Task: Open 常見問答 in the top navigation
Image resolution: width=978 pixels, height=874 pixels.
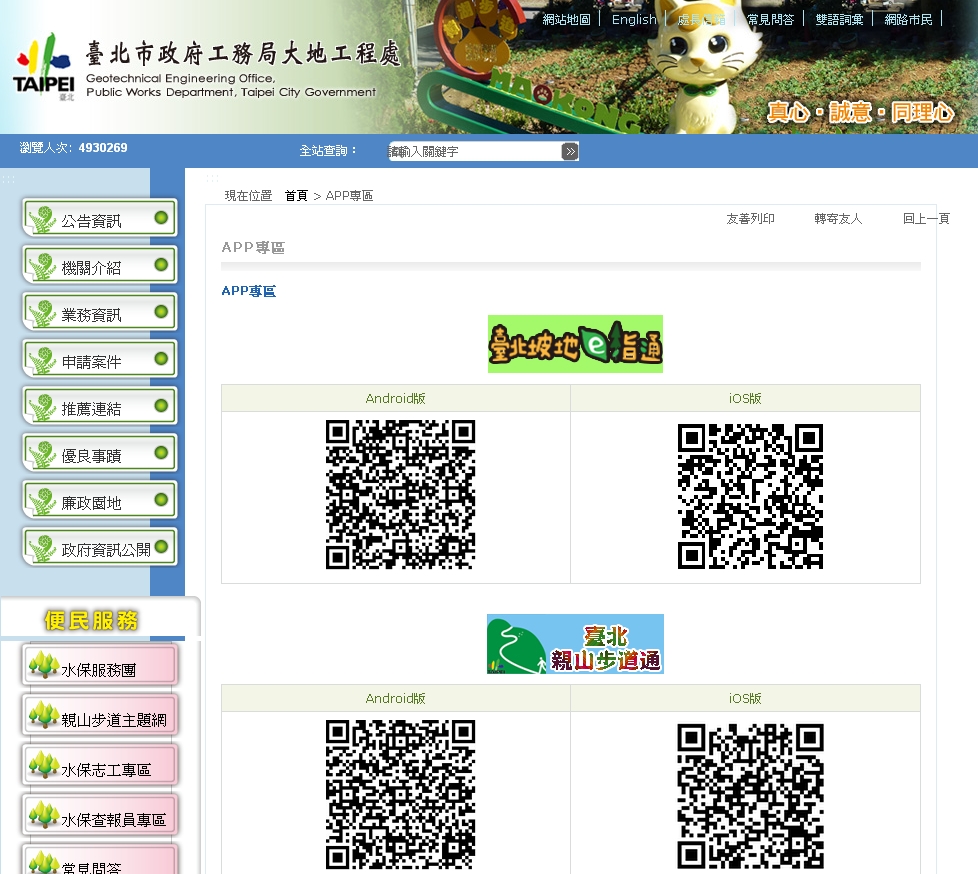Action: click(770, 19)
